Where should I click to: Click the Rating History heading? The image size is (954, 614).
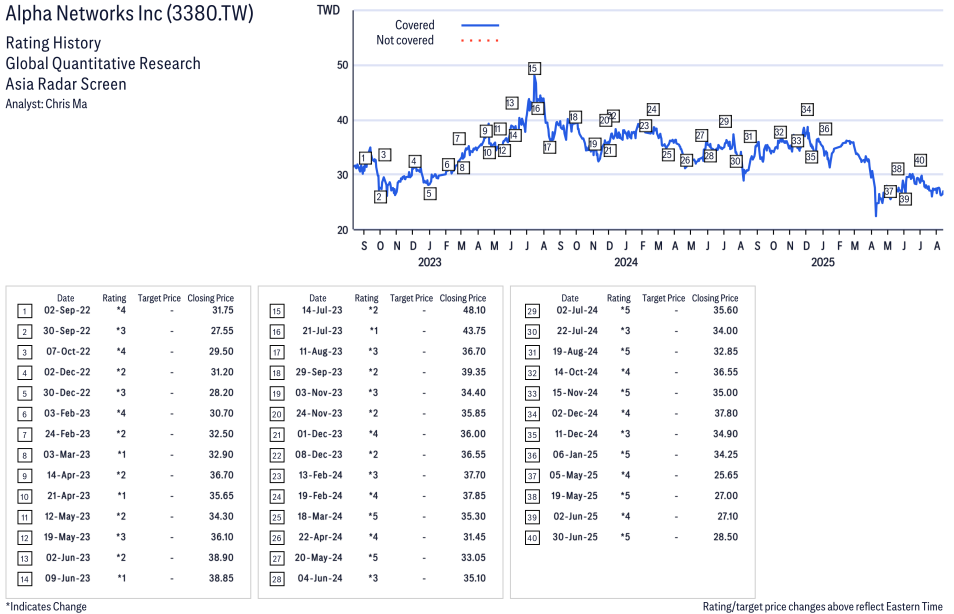click(54, 43)
